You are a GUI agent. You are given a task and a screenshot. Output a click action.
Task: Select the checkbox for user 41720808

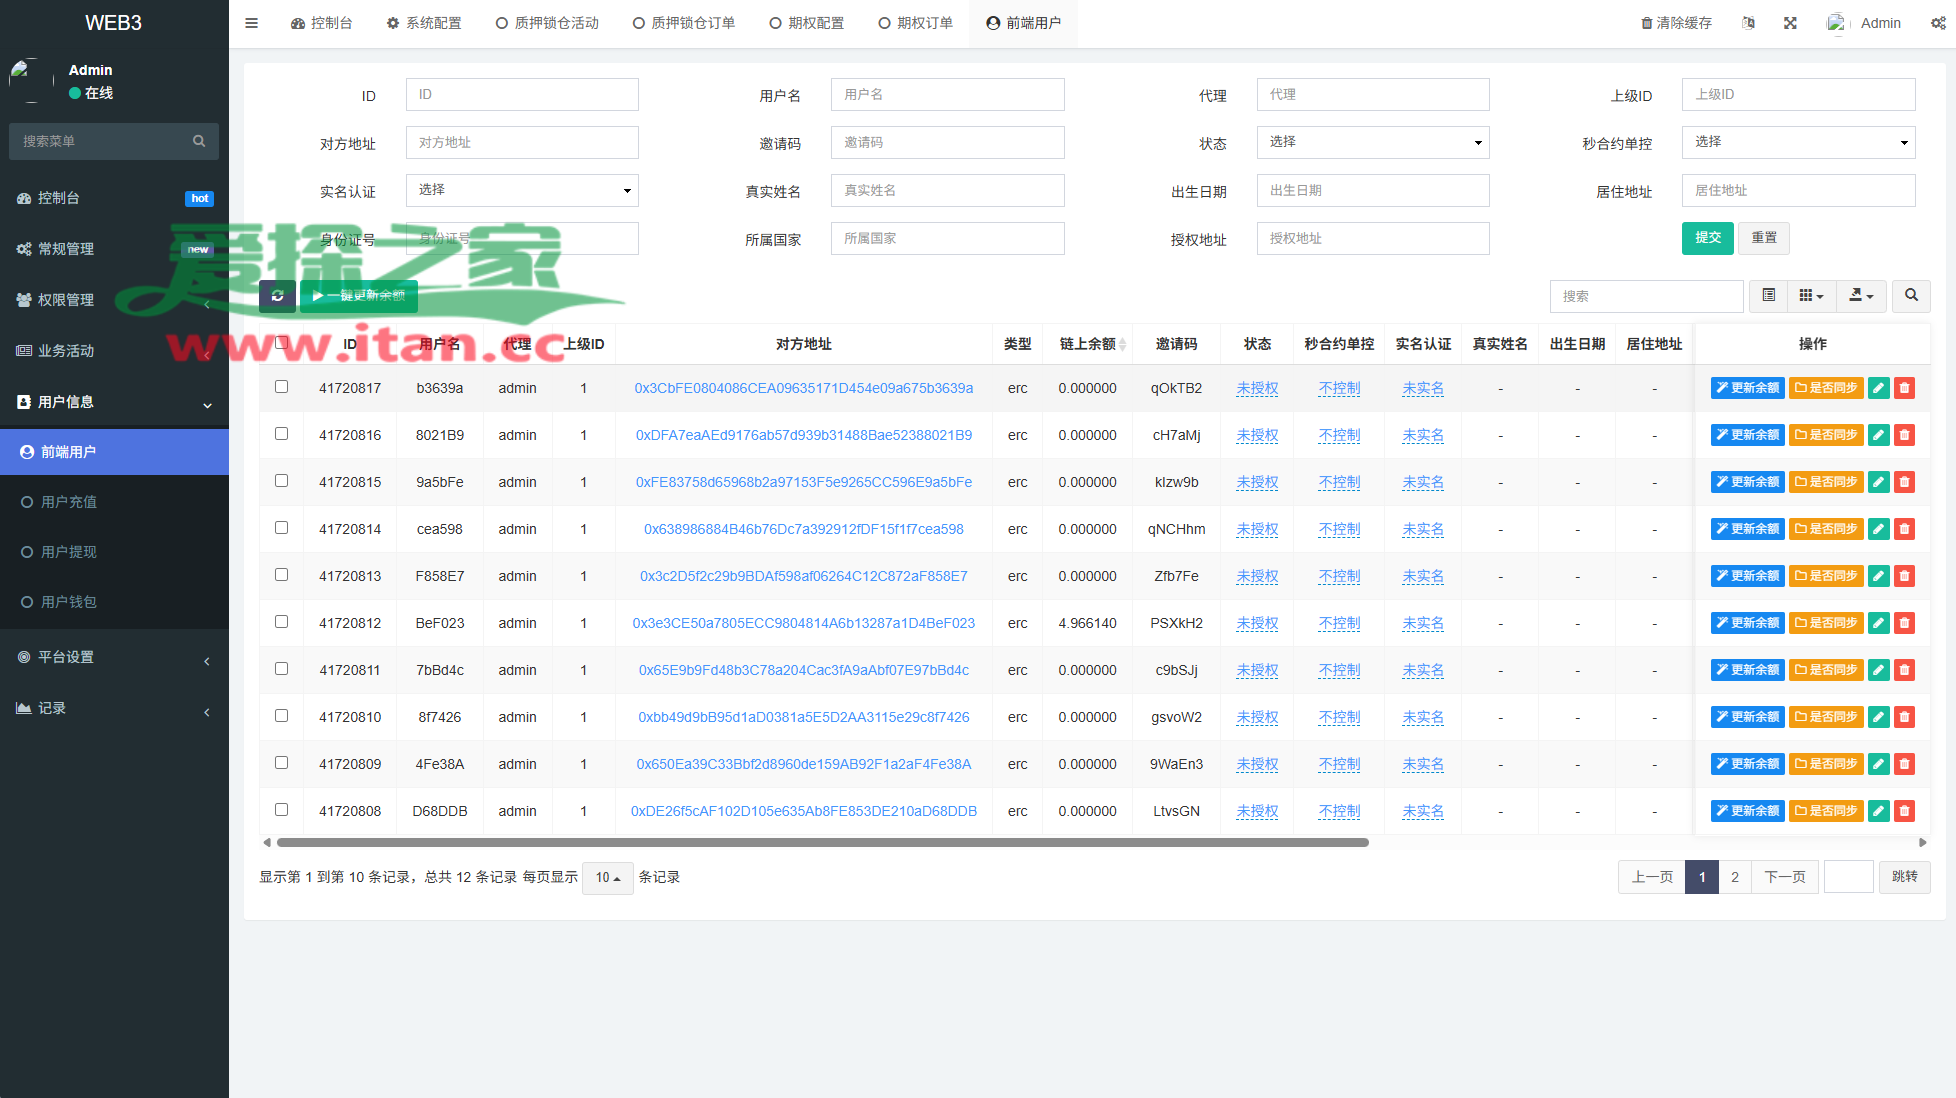pos(281,810)
